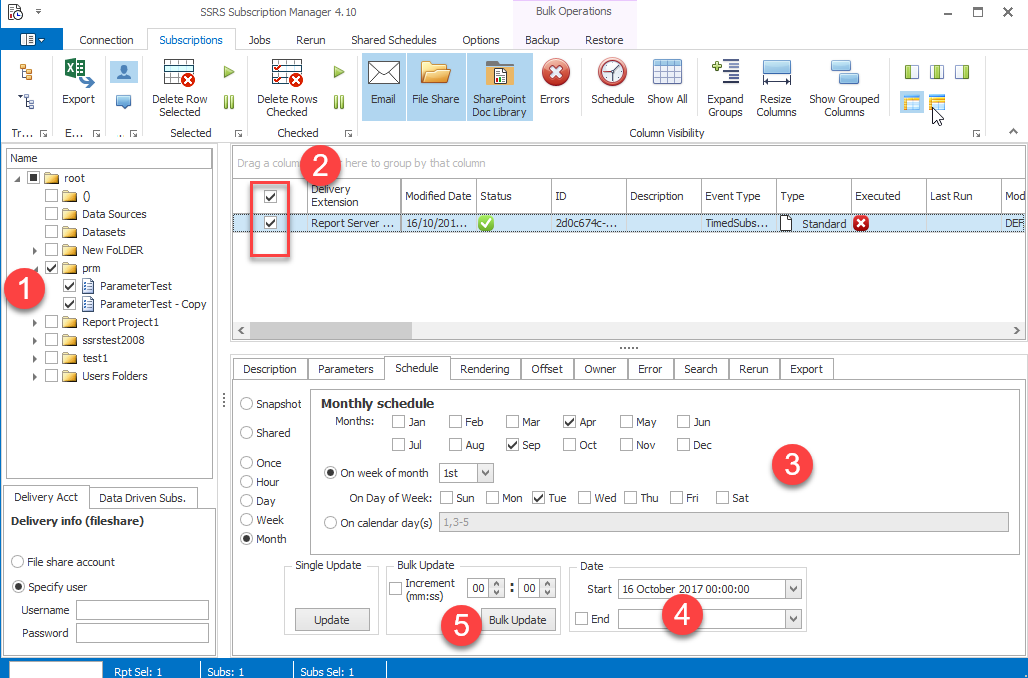Screen dimensions: 1028x678
Task: Collapse the ribbon with the chevron
Action: click(x=1014, y=132)
